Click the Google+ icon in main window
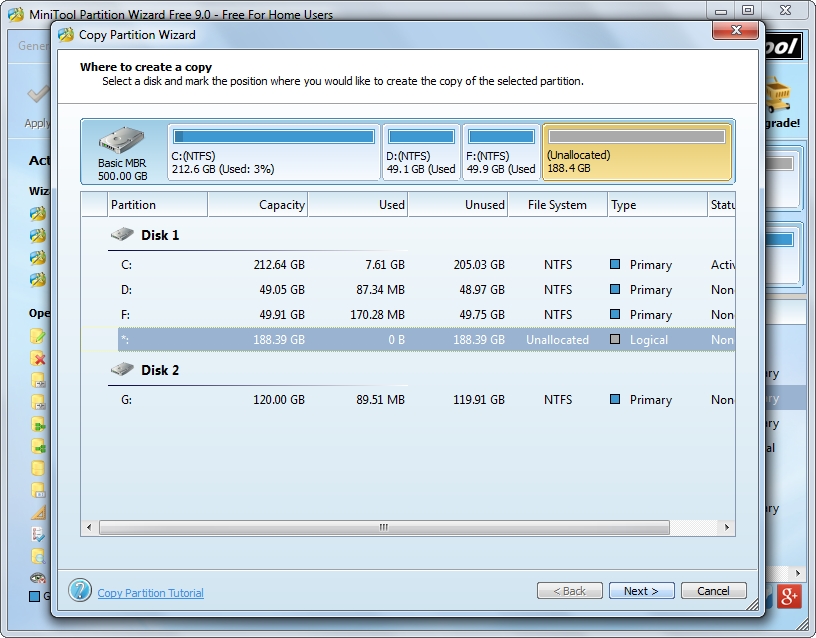Image resolution: width=816 pixels, height=638 pixels. point(789,596)
